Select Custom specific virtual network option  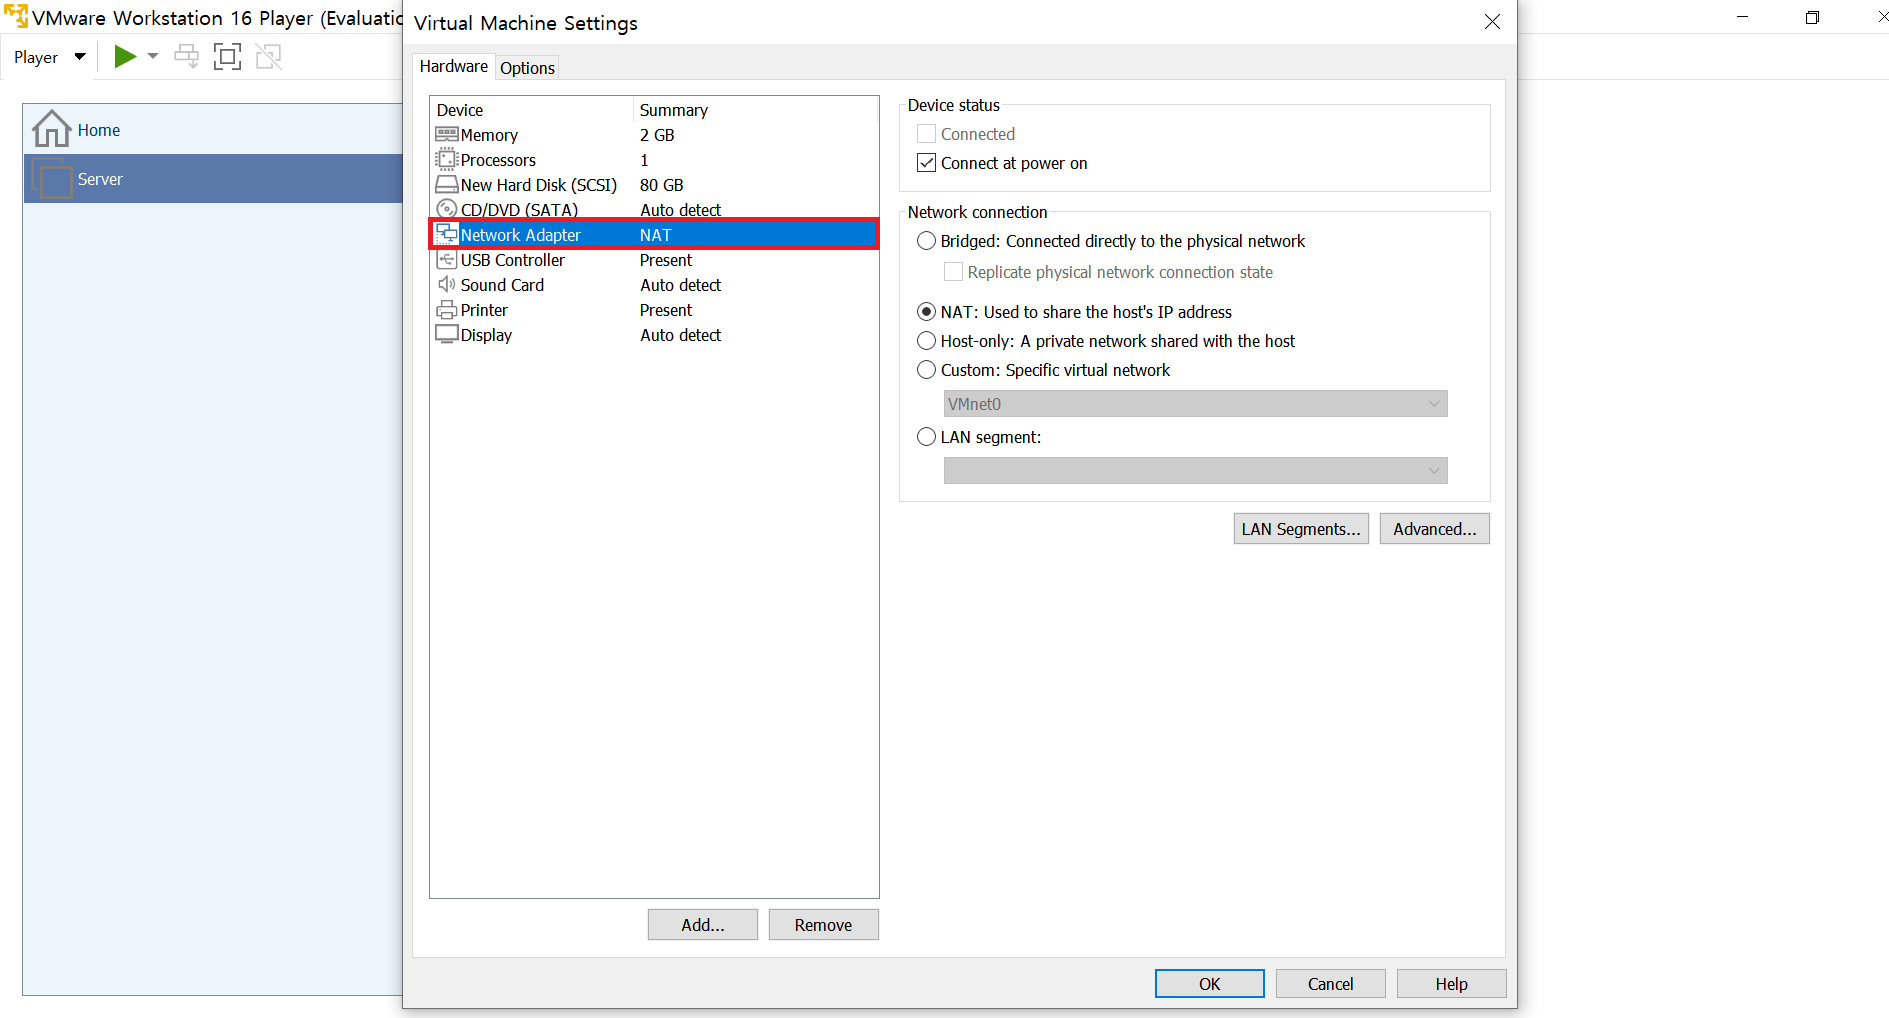[927, 370]
